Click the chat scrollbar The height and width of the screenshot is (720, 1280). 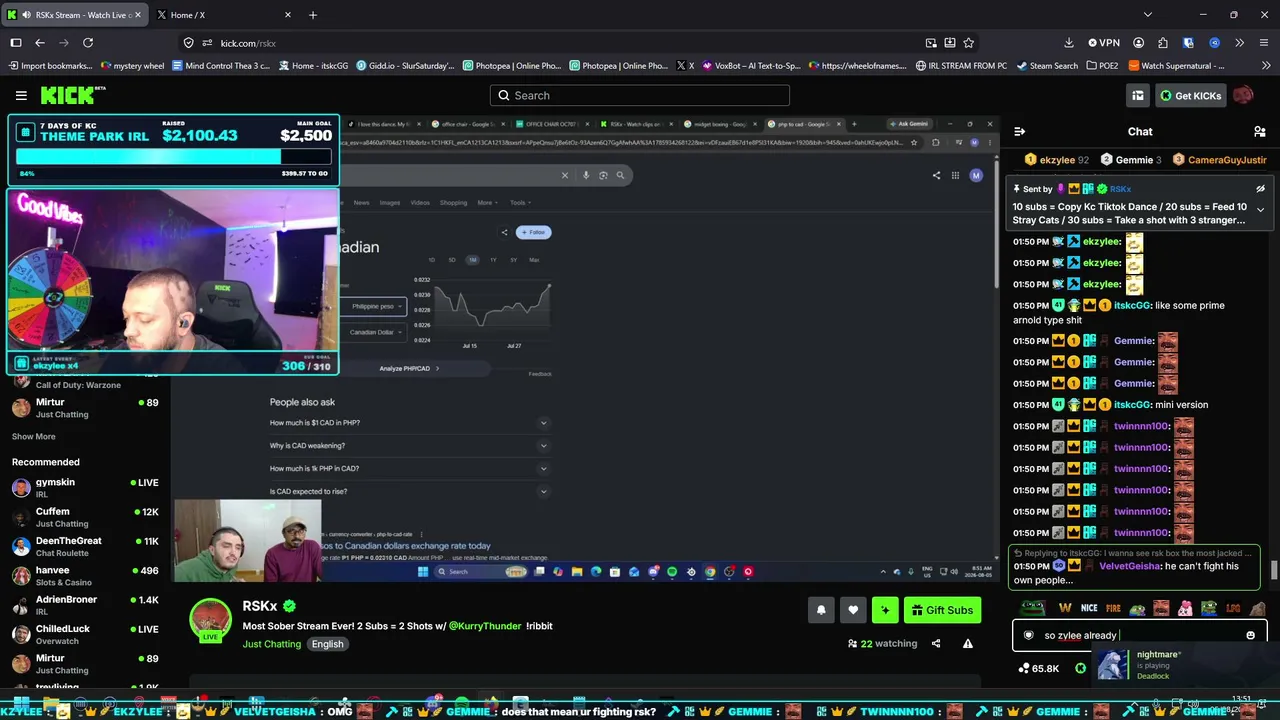[x=1273, y=570]
